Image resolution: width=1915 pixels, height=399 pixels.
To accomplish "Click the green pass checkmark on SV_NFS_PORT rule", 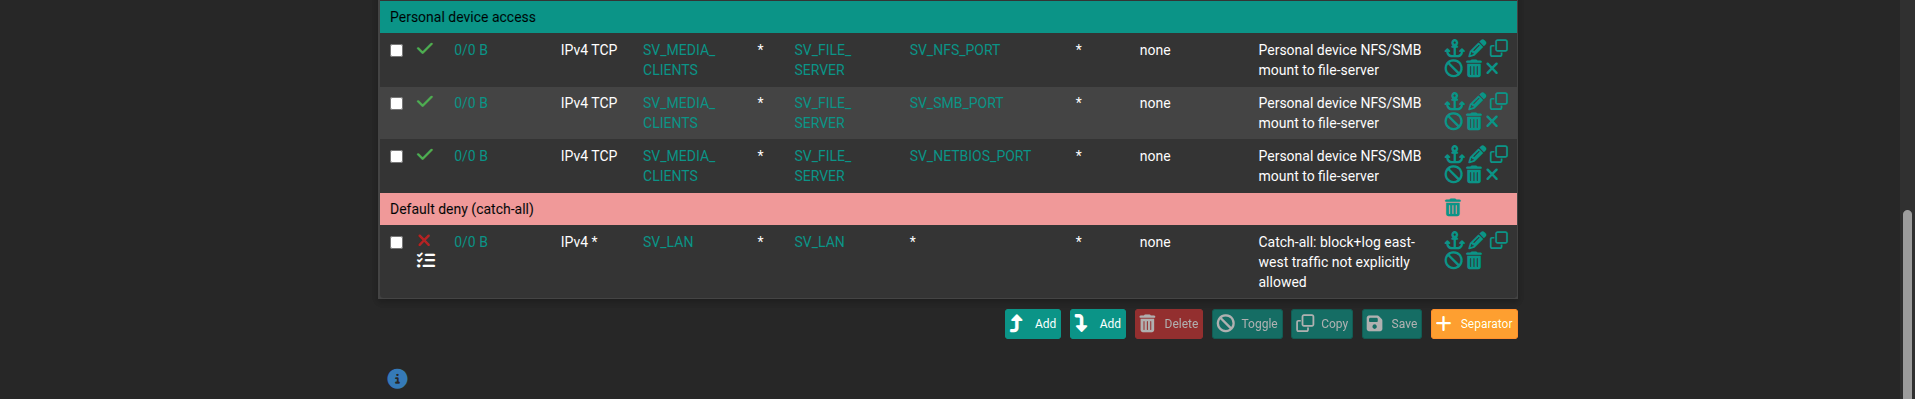I will click(425, 48).
